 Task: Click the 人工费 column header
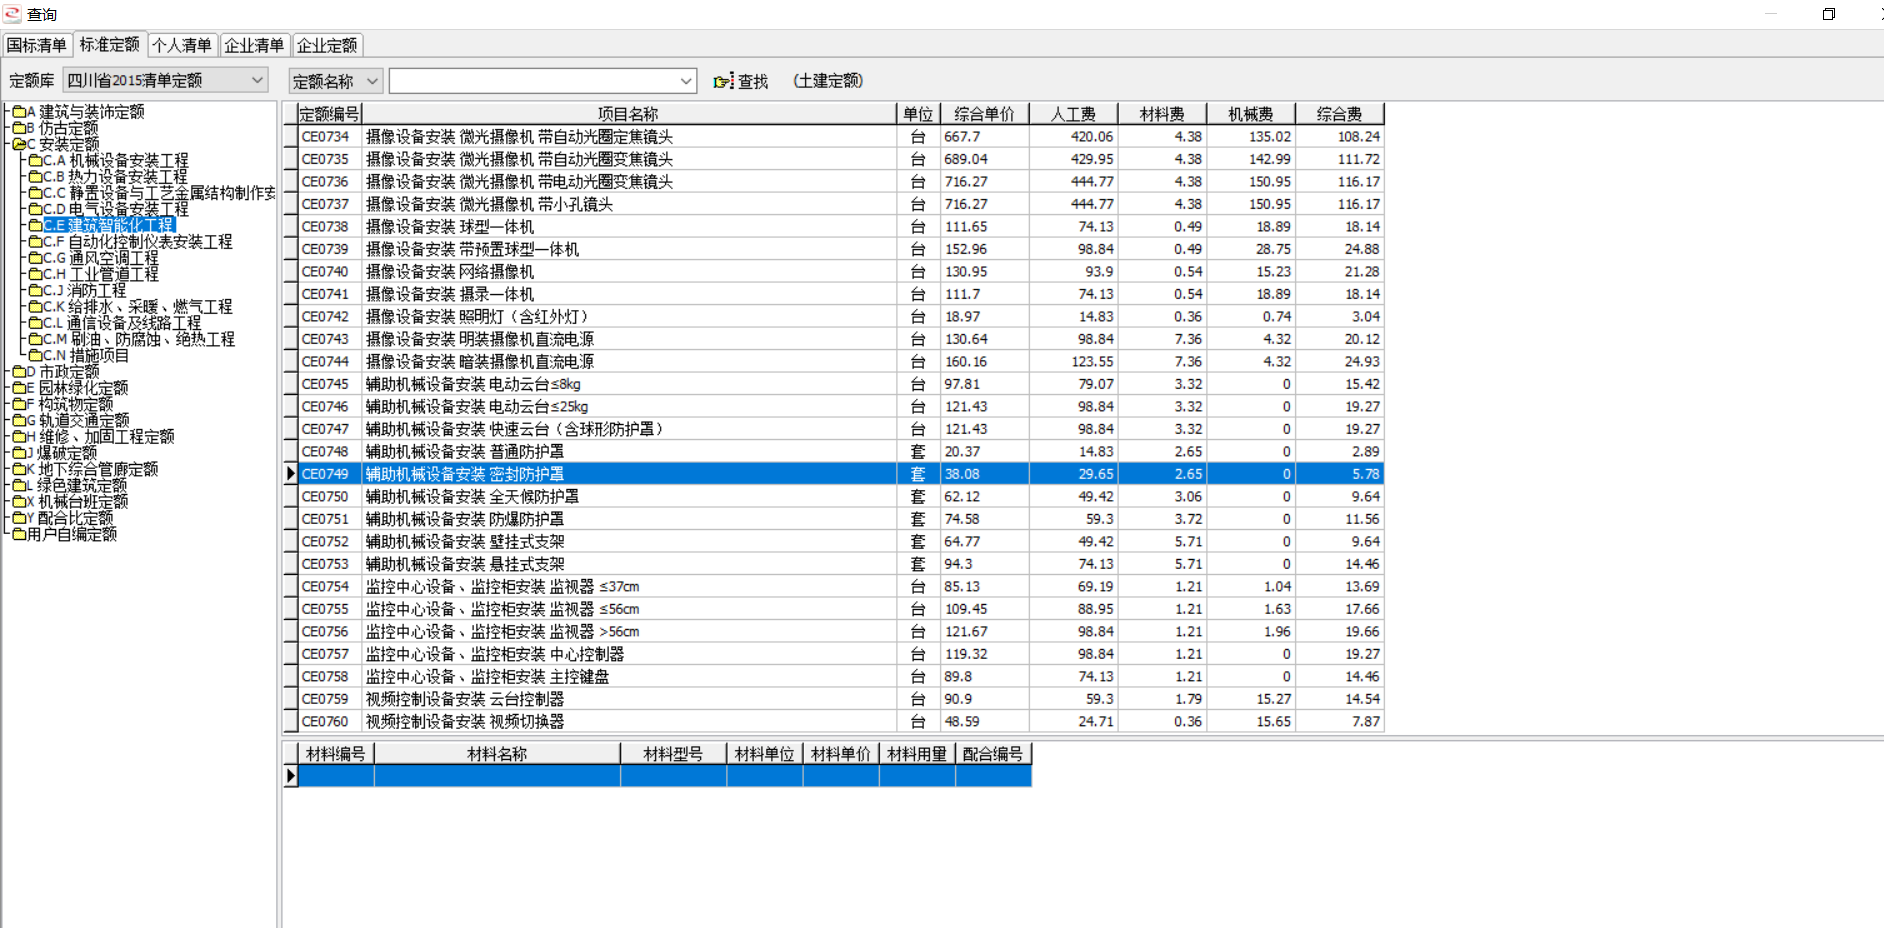(1073, 114)
